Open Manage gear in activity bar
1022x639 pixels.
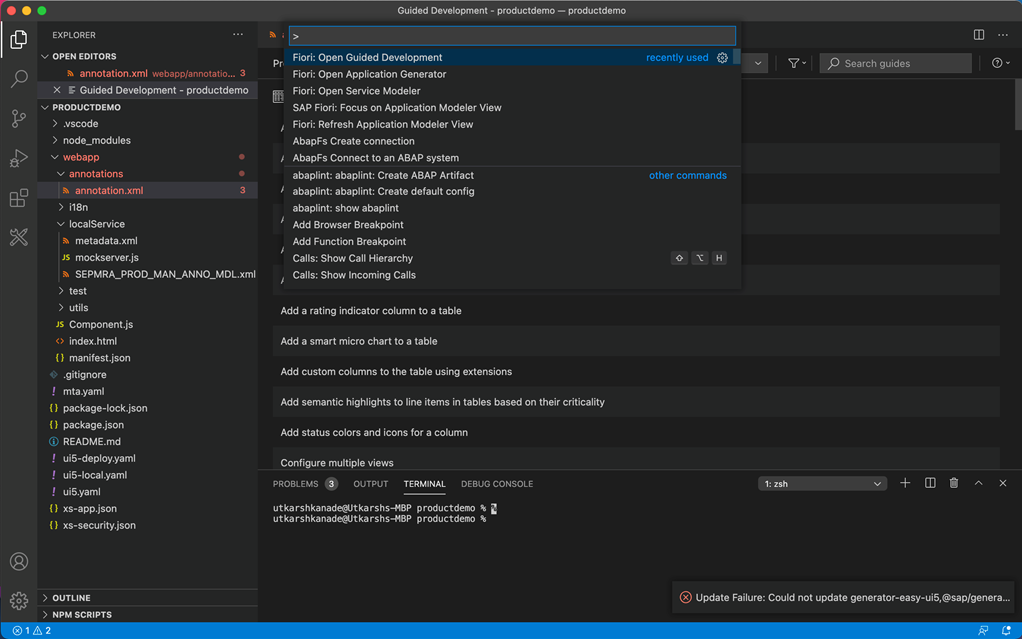pyautogui.click(x=19, y=601)
